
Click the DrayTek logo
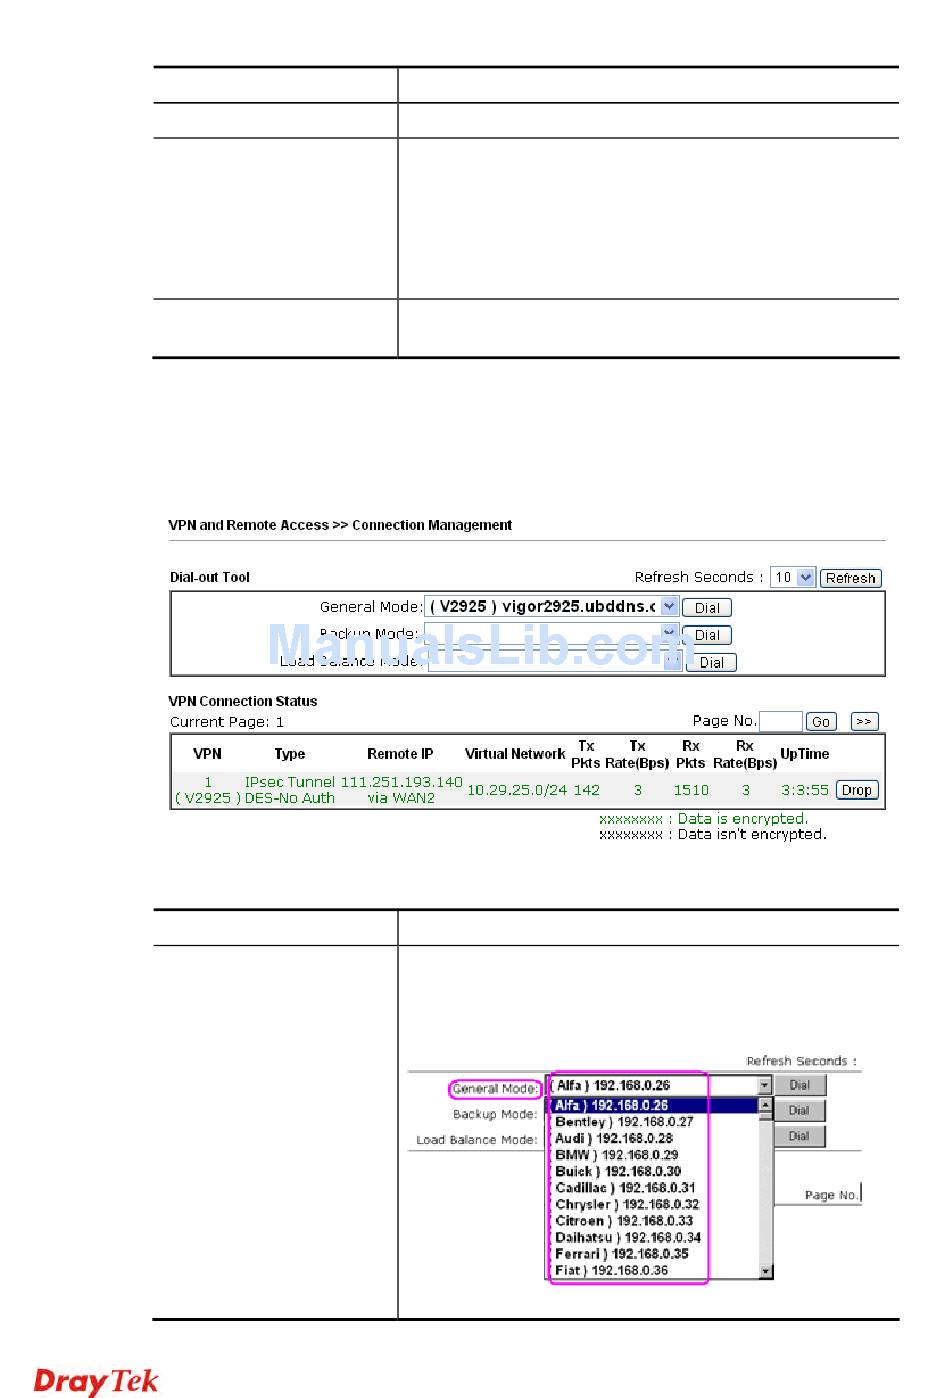coord(96,1380)
